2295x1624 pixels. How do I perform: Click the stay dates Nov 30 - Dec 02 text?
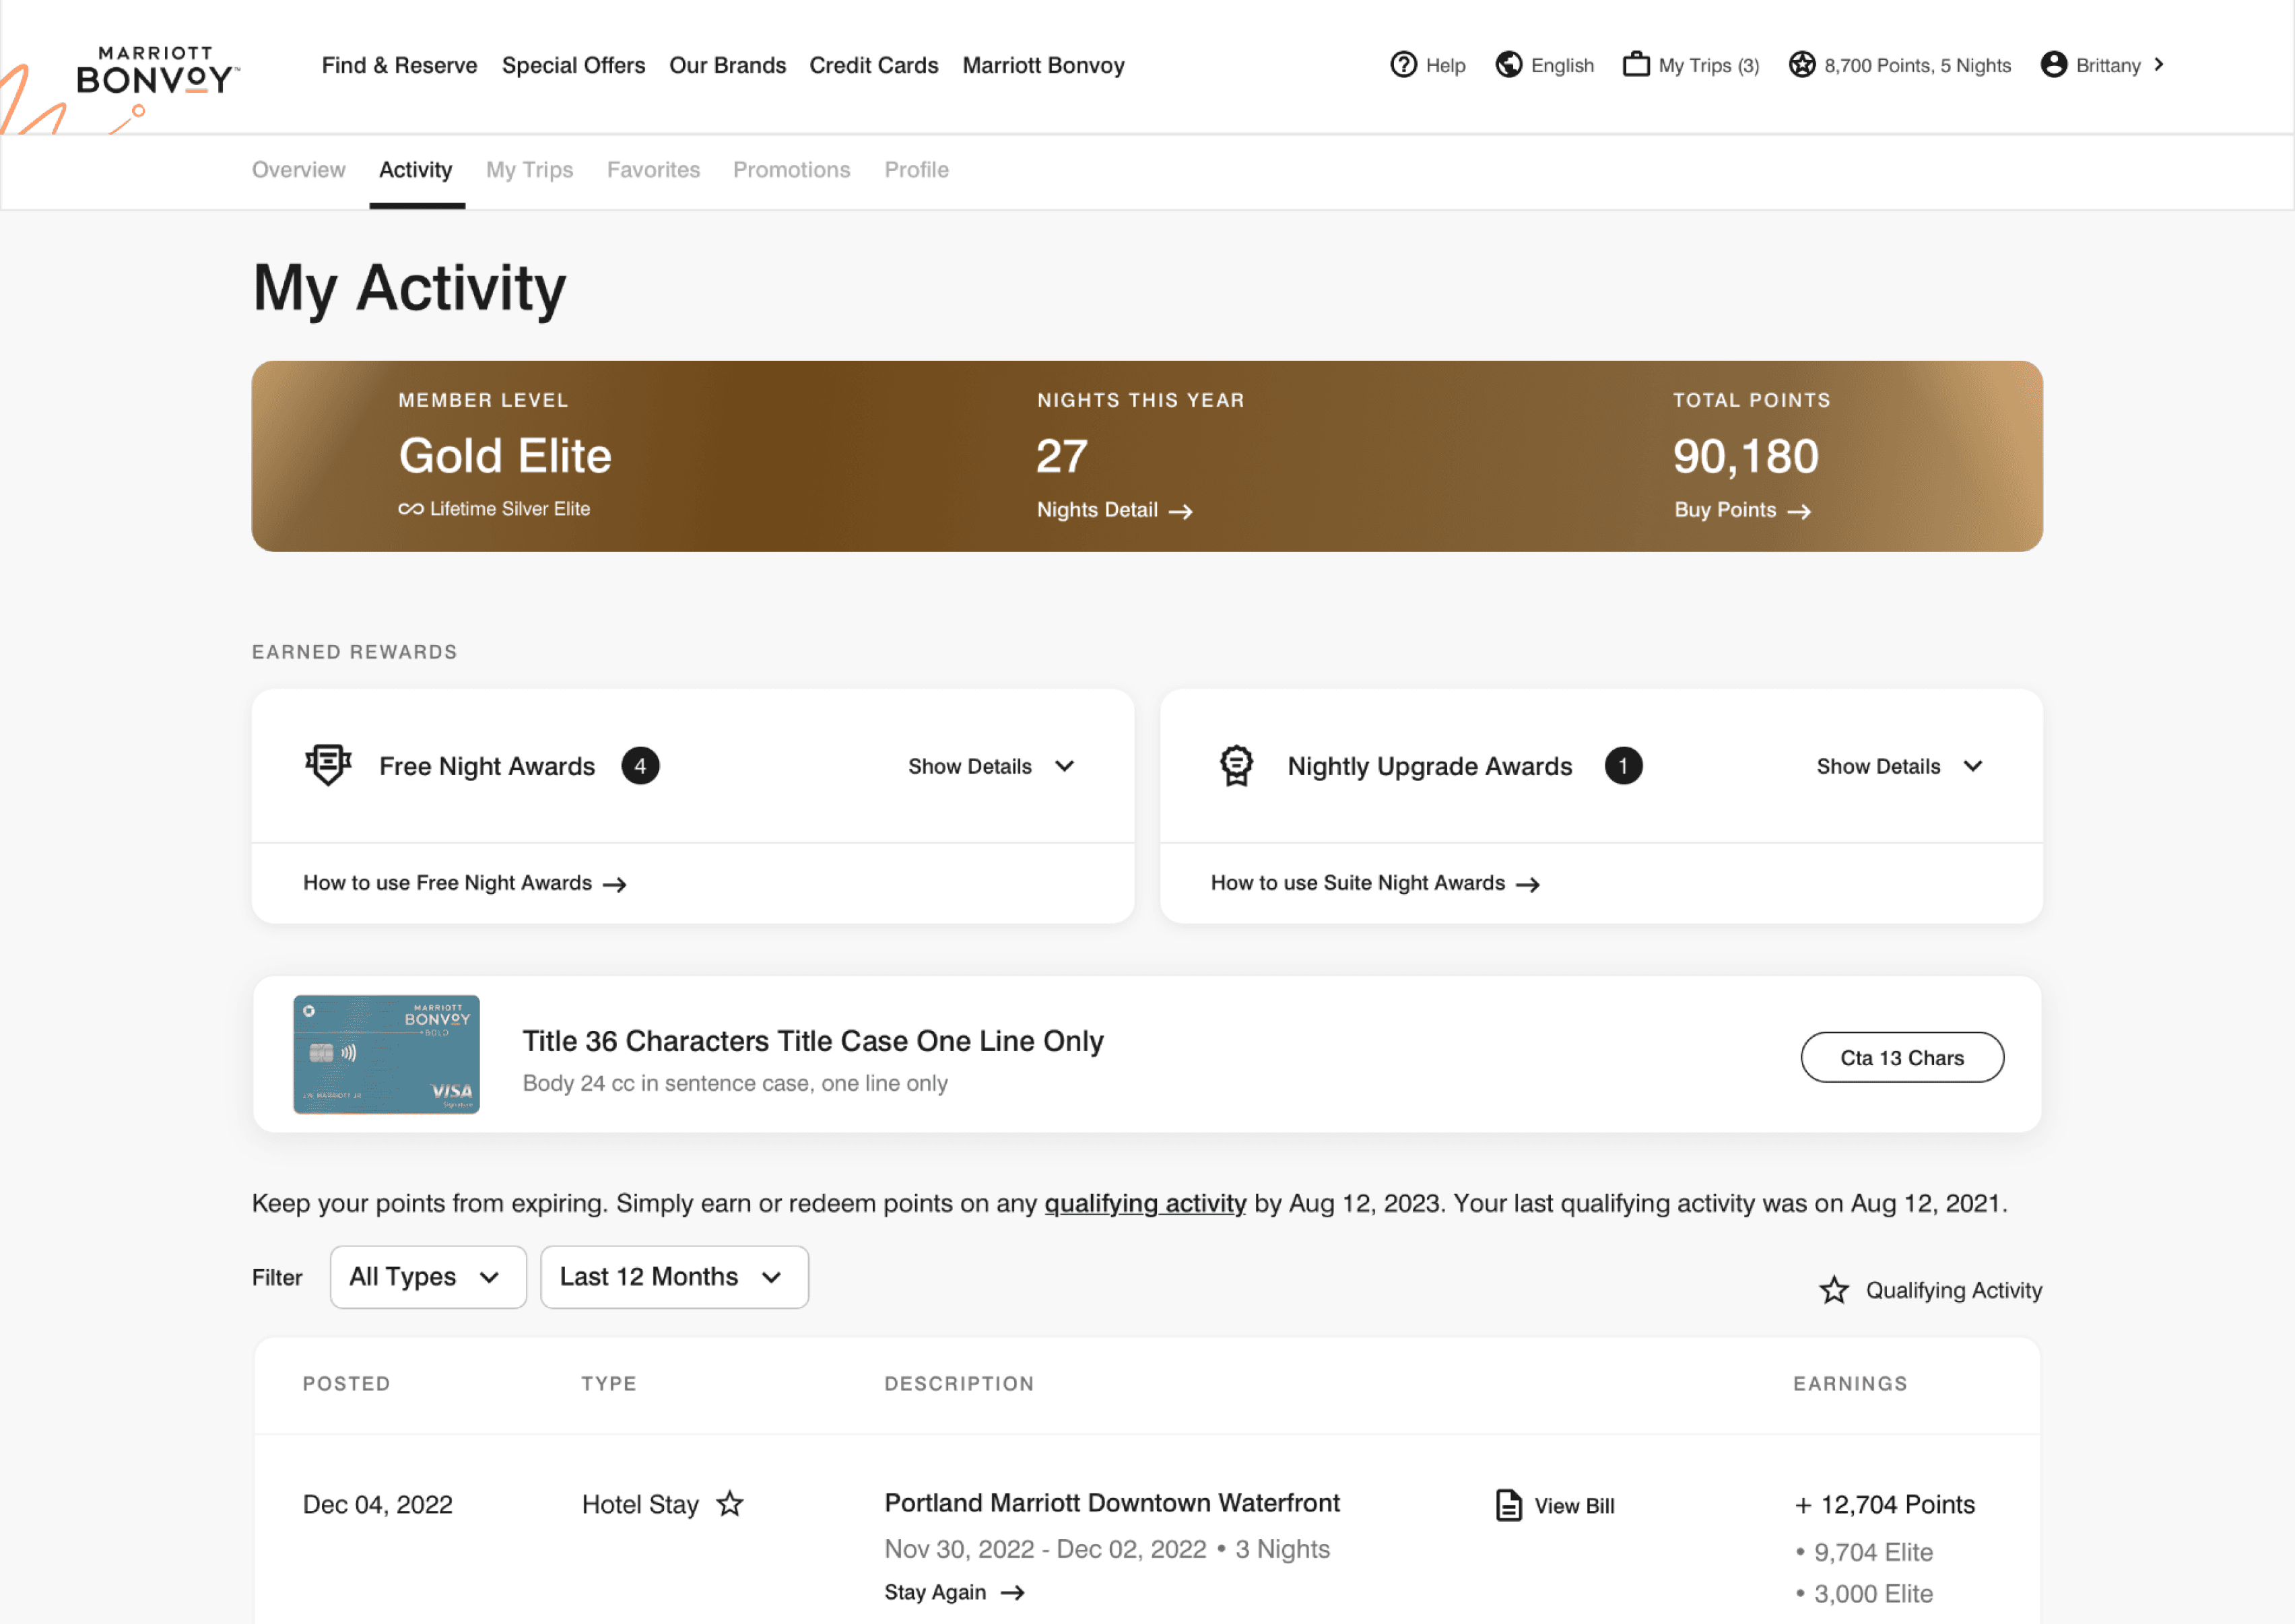[1045, 1549]
